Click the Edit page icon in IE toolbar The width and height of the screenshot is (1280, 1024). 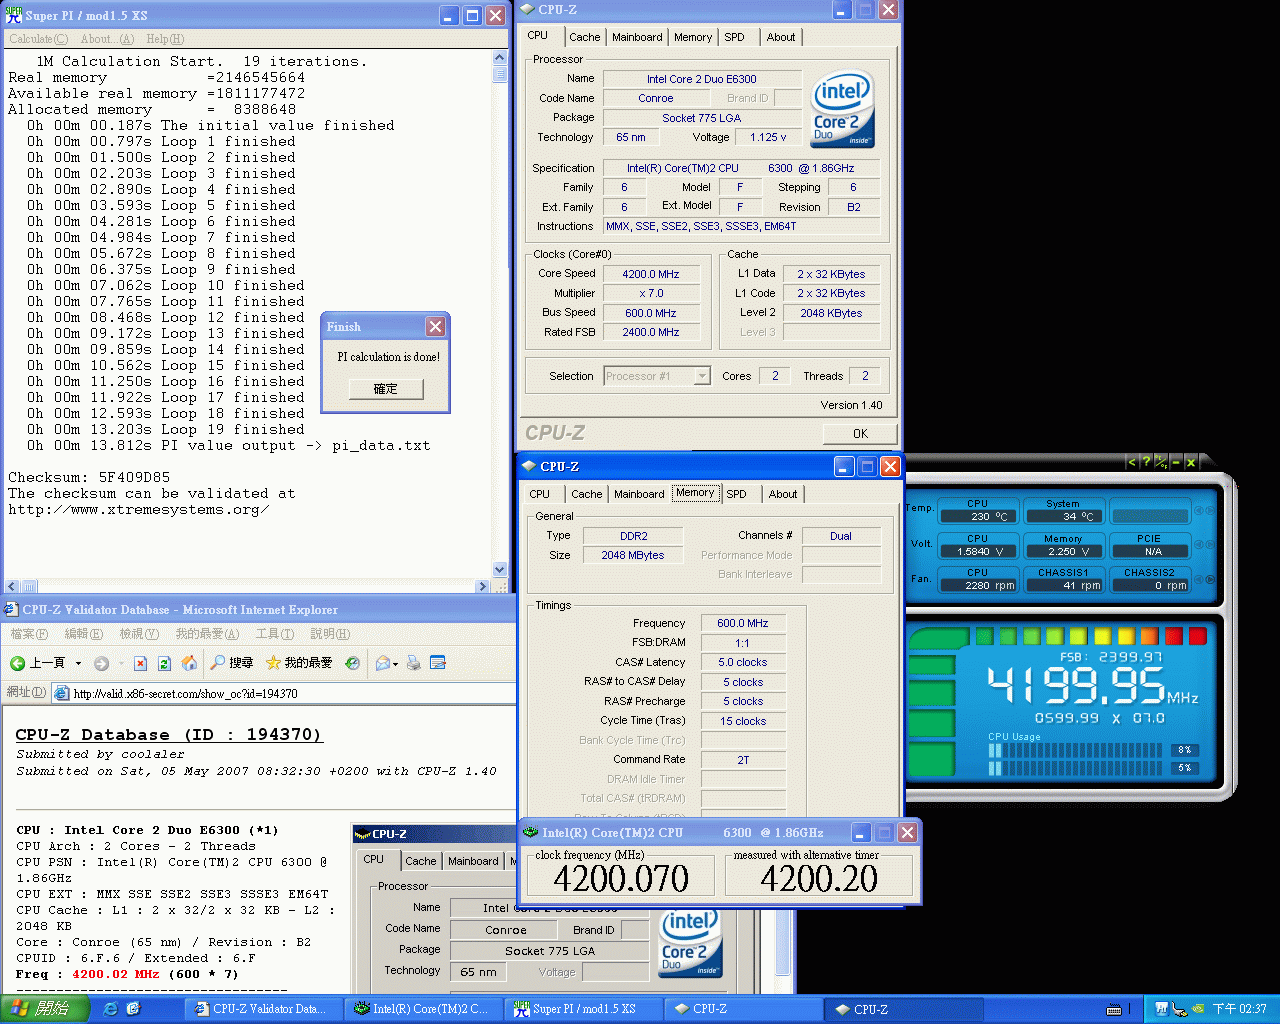pos(437,663)
